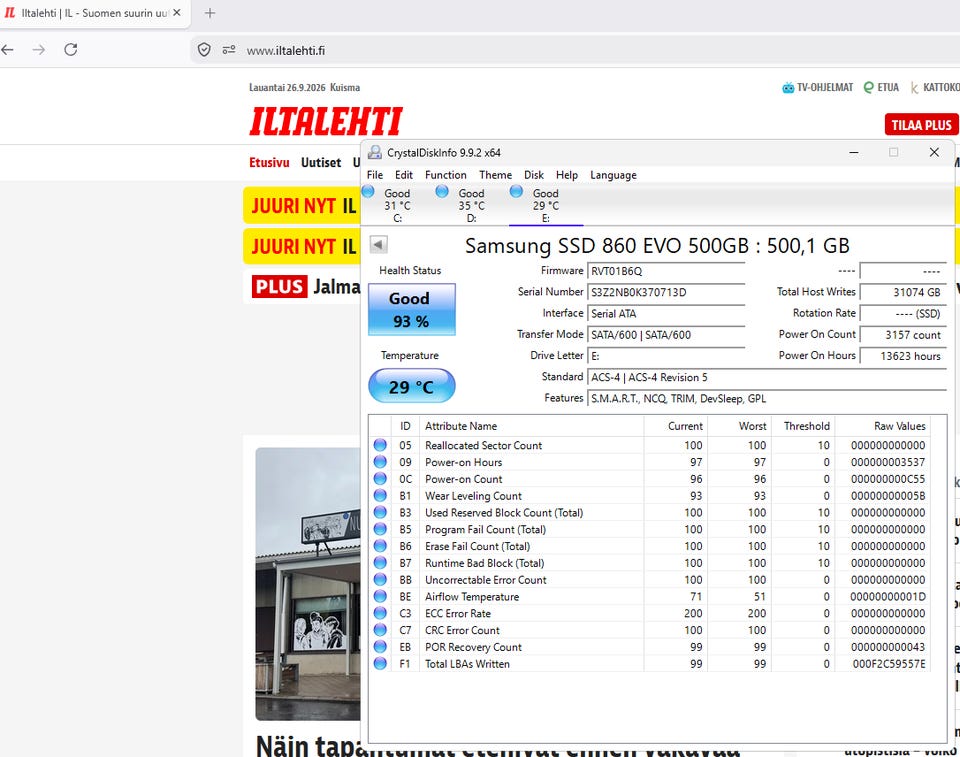This screenshot has height=757, width=960.
Task: Click status orb for Uncorrectable Error Count
Action: (380, 579)
